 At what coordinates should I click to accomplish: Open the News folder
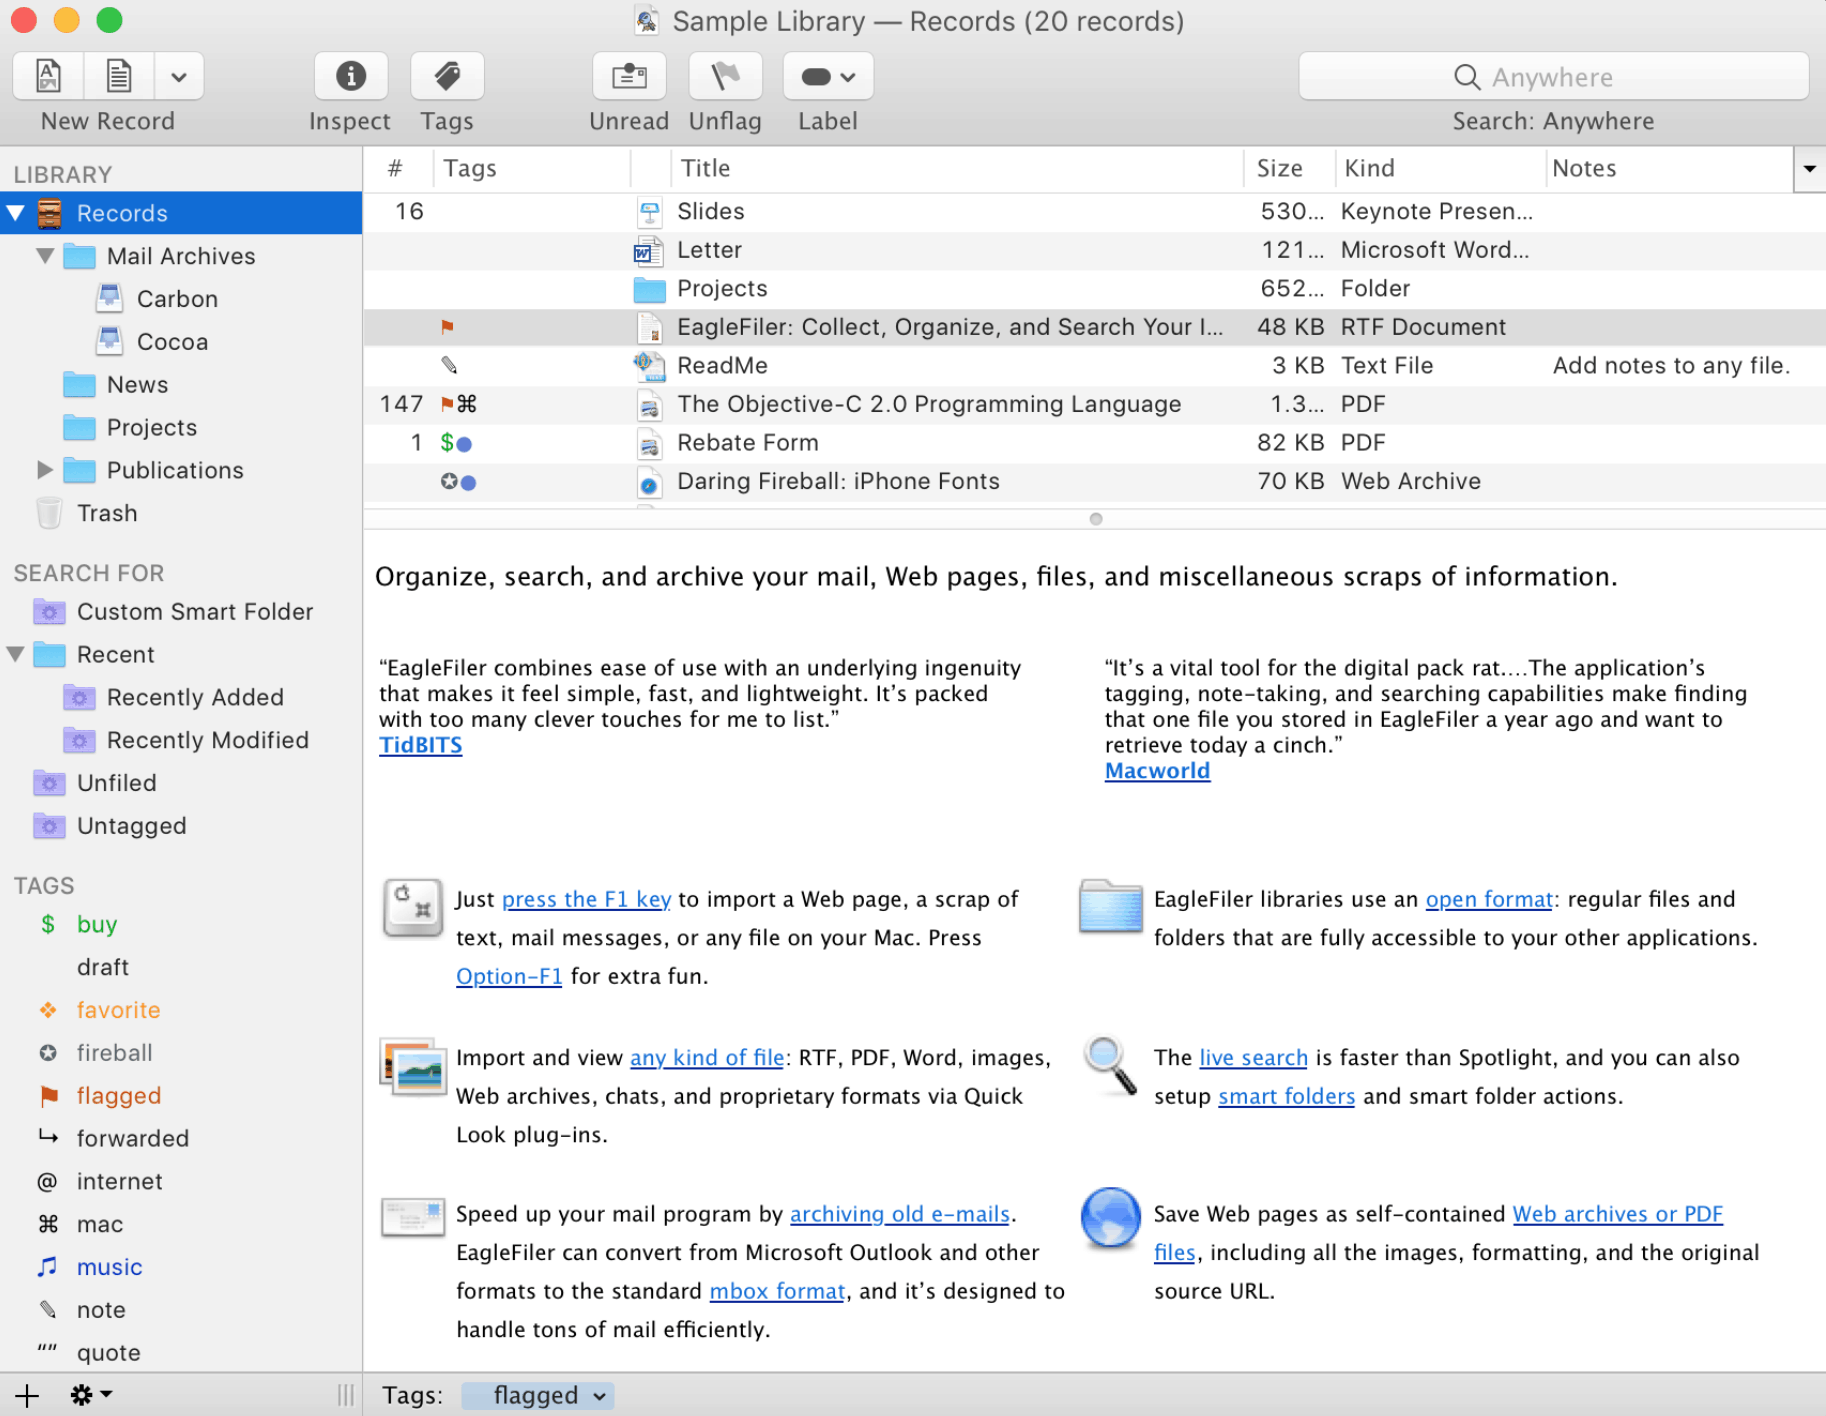point(137,385)
